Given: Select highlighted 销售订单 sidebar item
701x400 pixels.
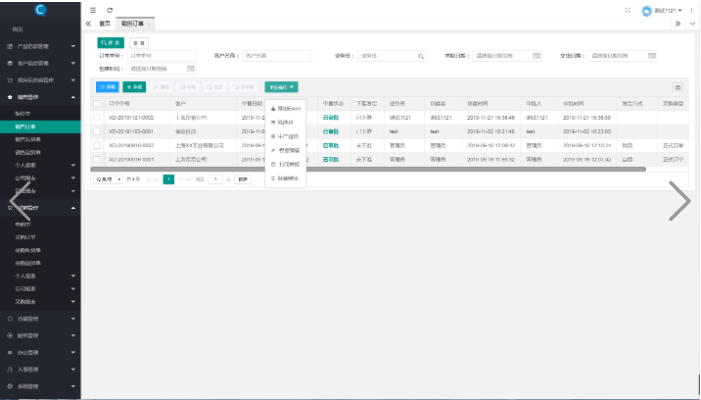Looking at the screenshot, I should [x=40, y=127].
